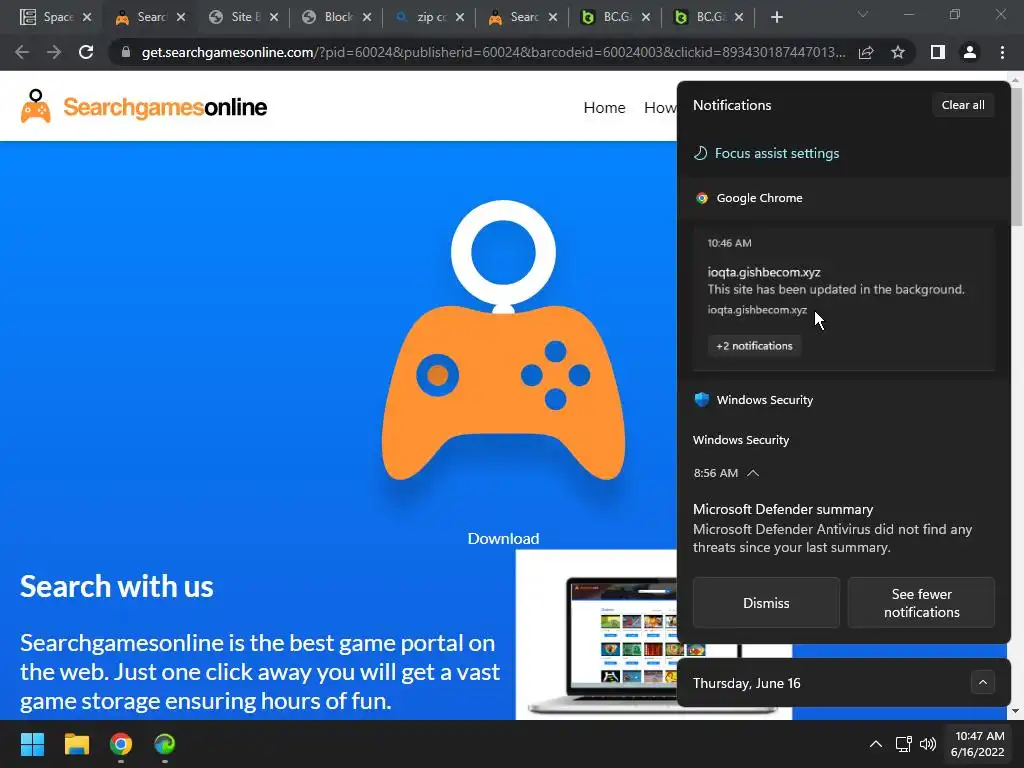Close the Site B tab

274,17
